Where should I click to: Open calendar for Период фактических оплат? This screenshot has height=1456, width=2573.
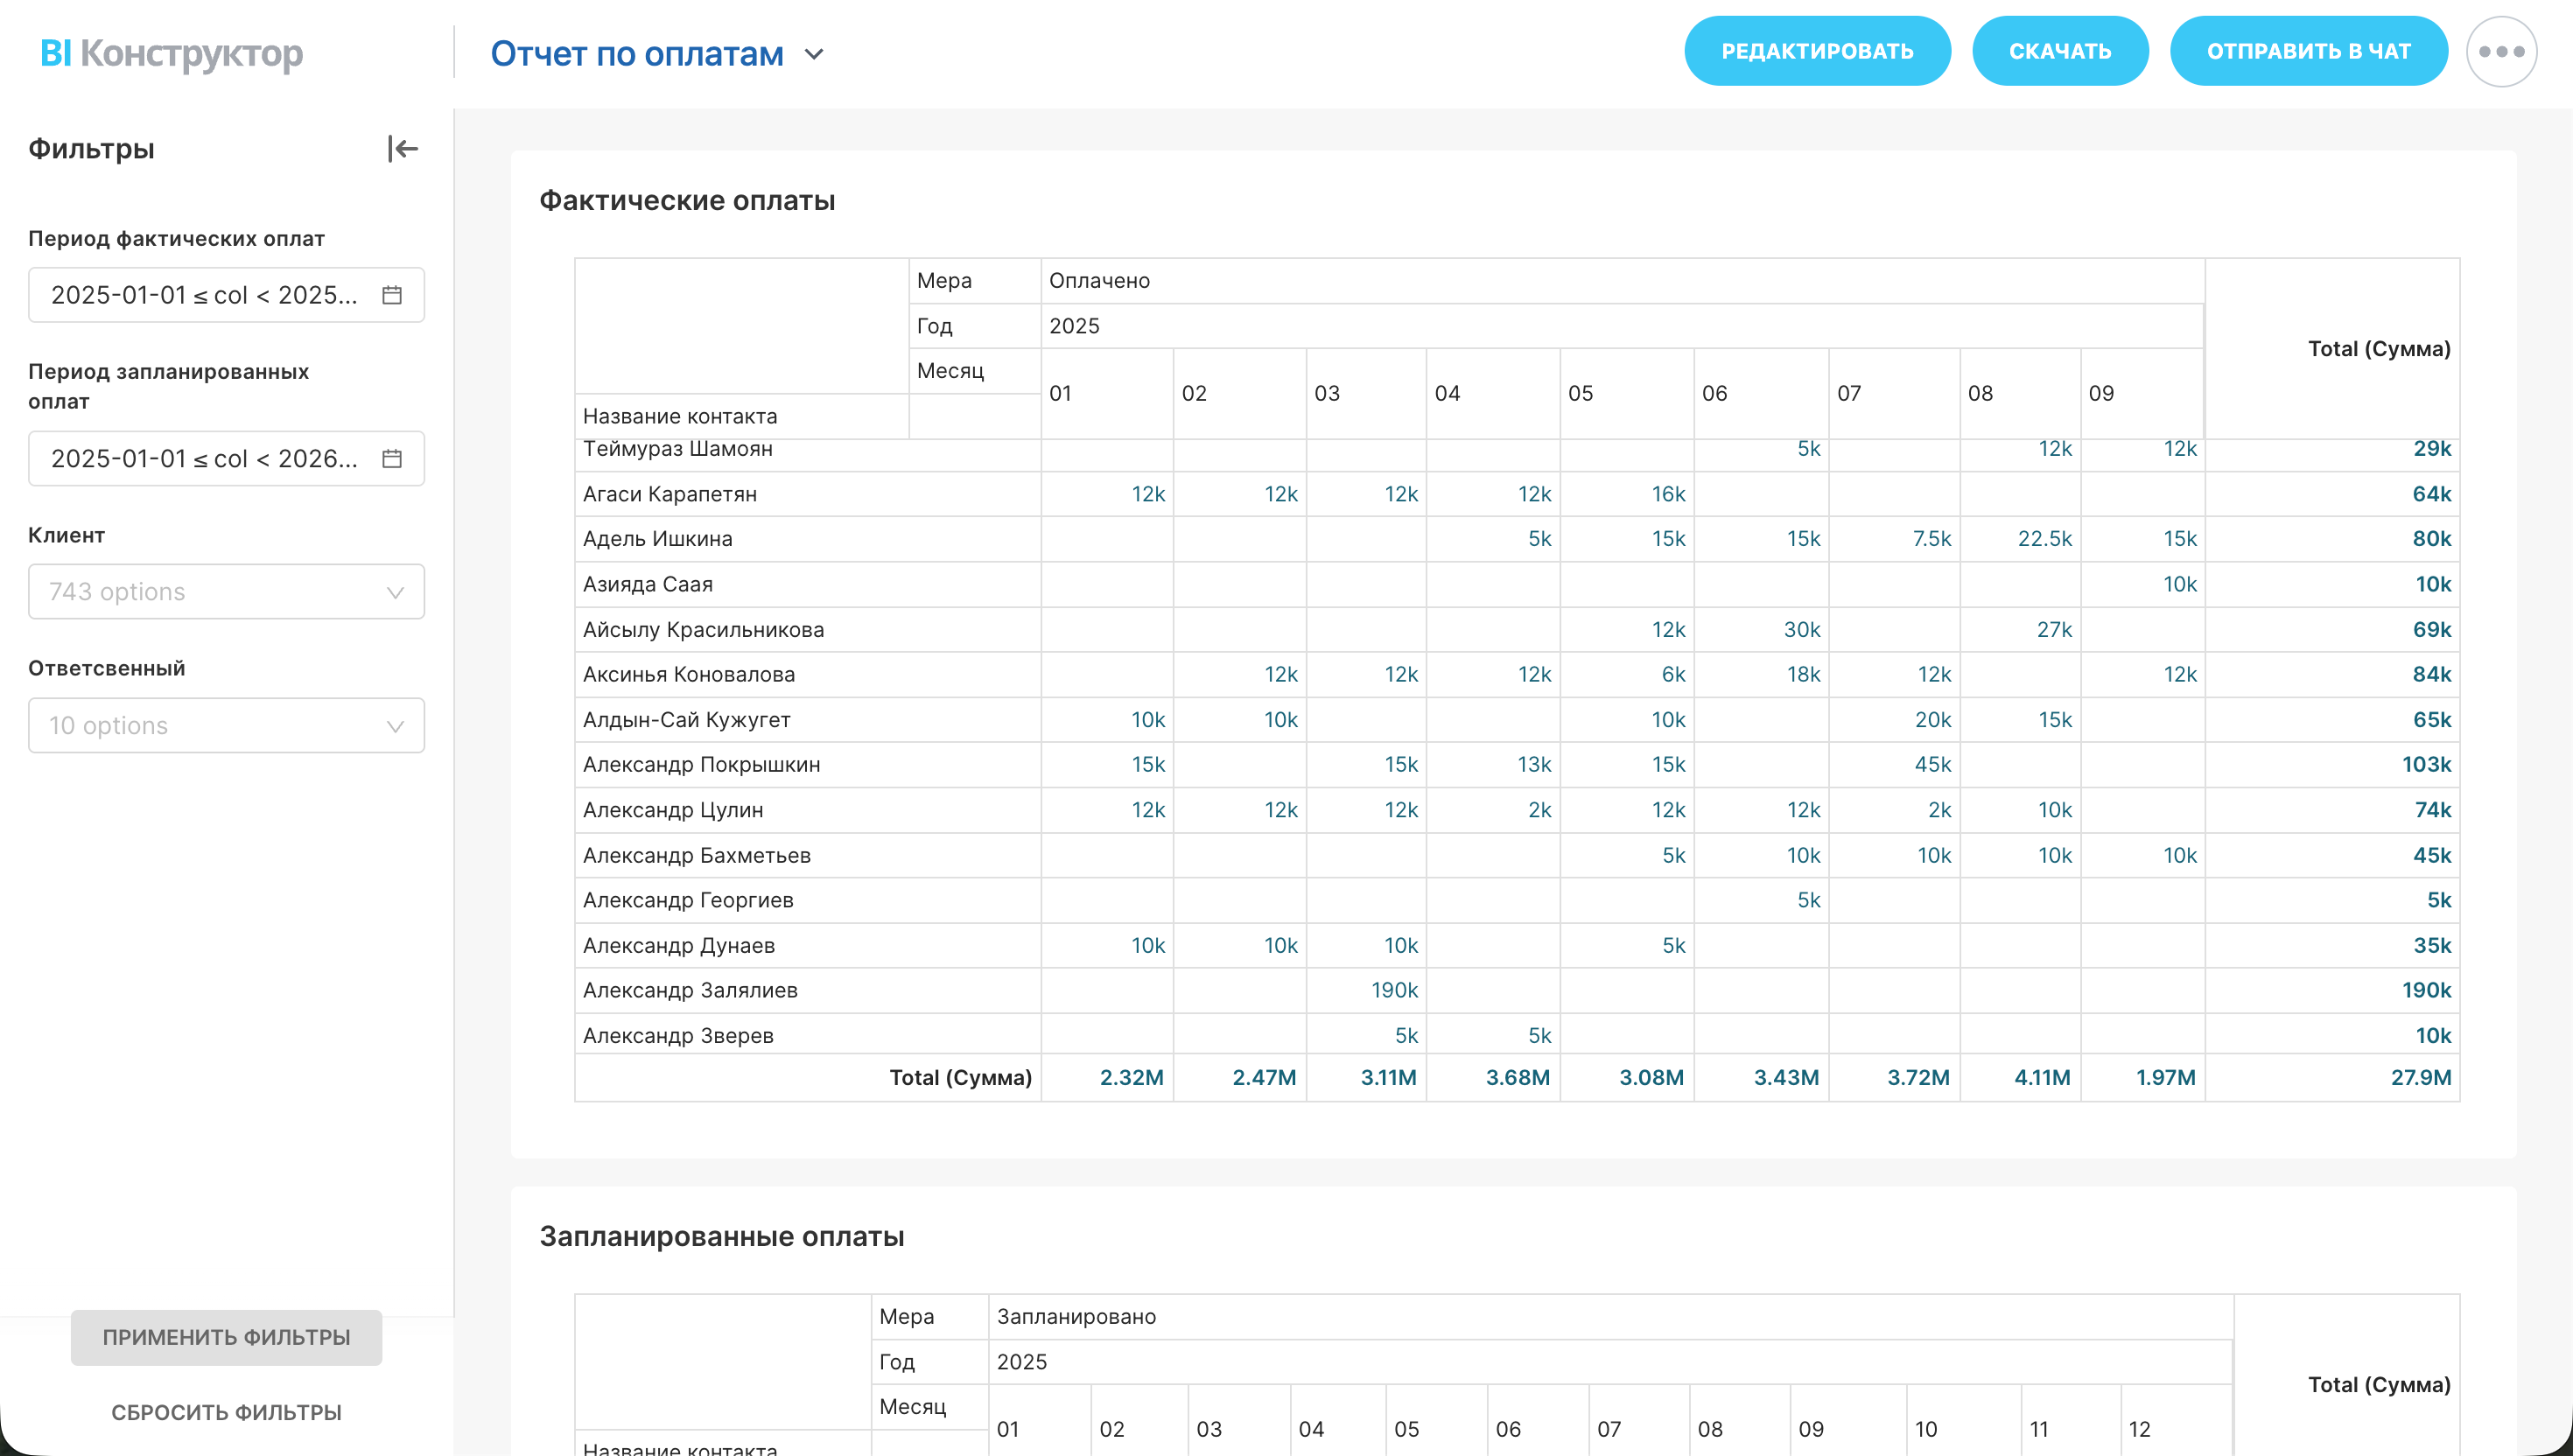(x=392, y=295)
